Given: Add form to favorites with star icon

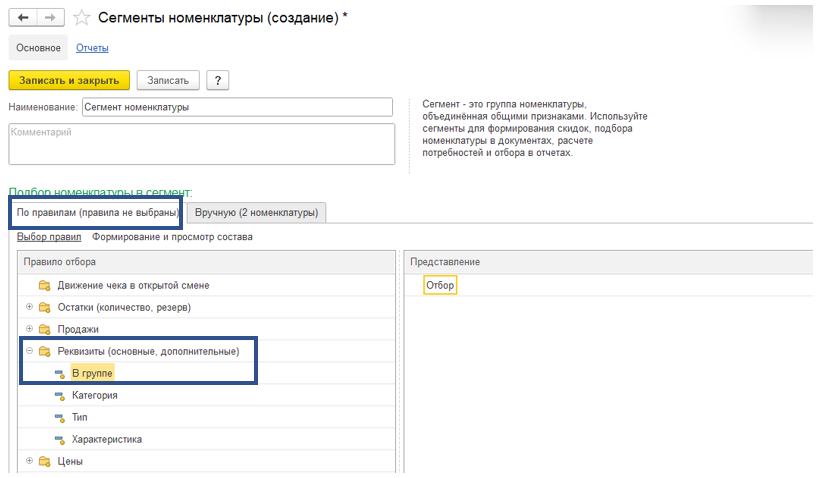Looking at the screenshot, I should pos(81,18).
